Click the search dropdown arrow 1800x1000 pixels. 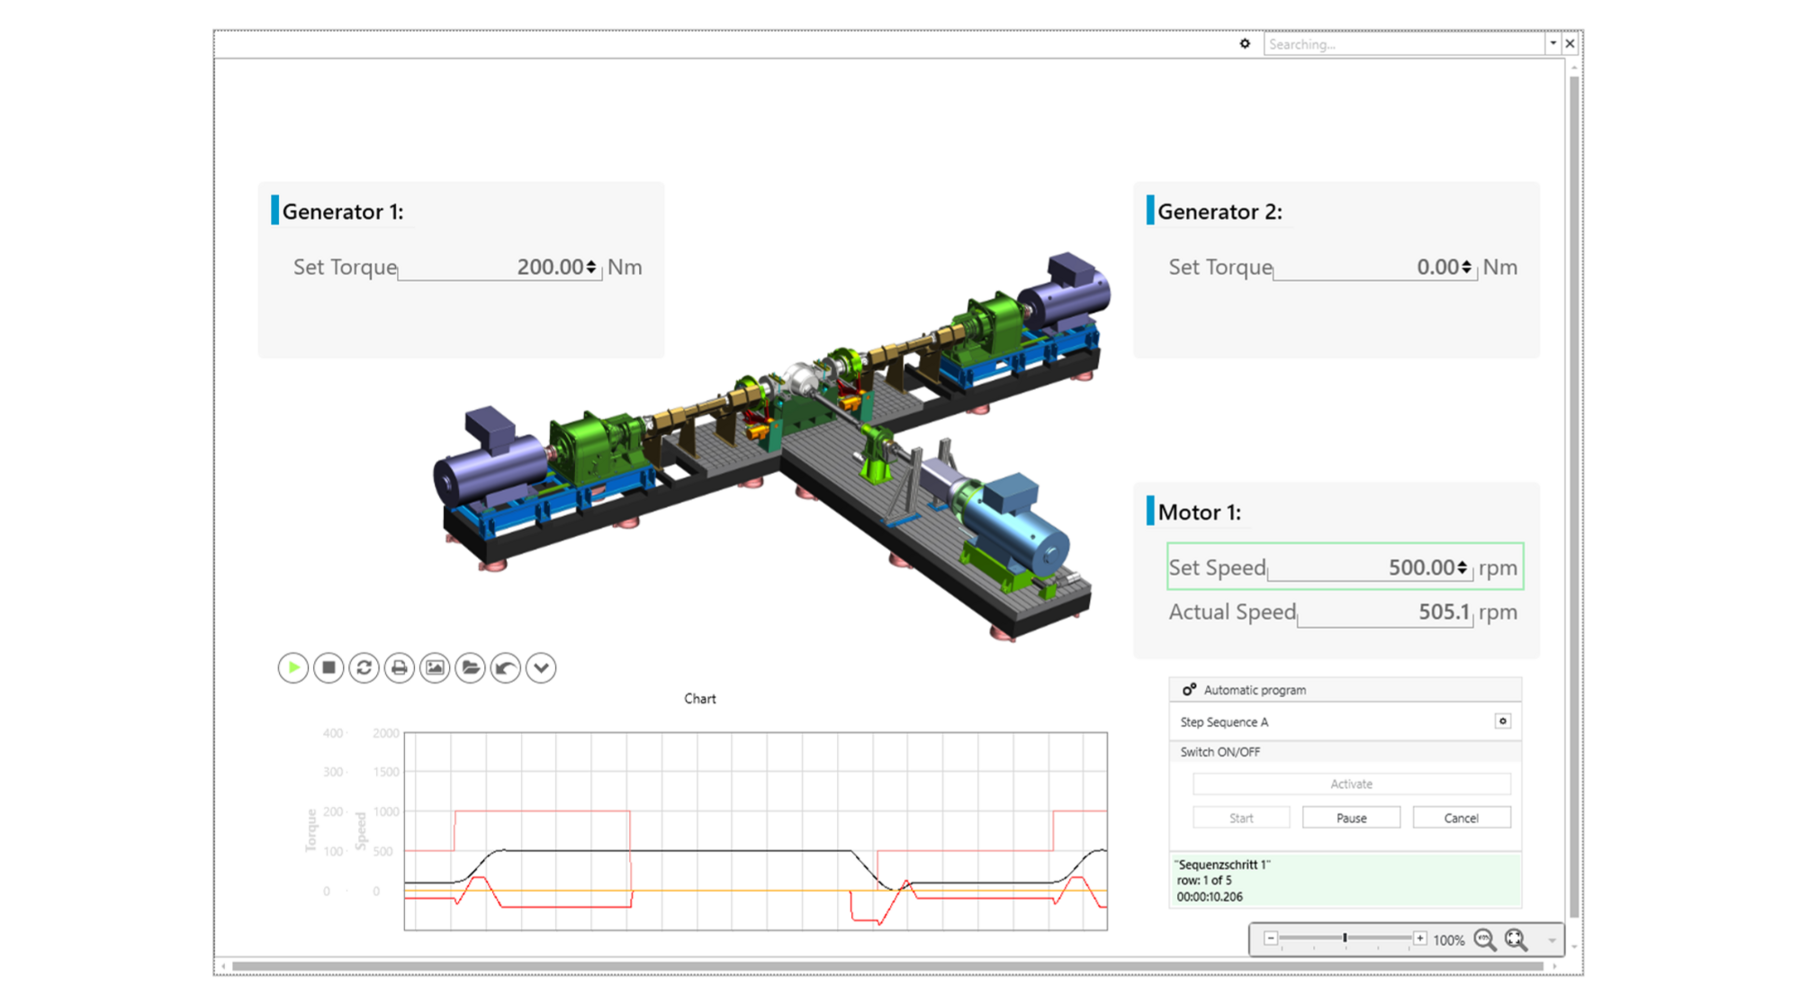(x=1551, y=44)
